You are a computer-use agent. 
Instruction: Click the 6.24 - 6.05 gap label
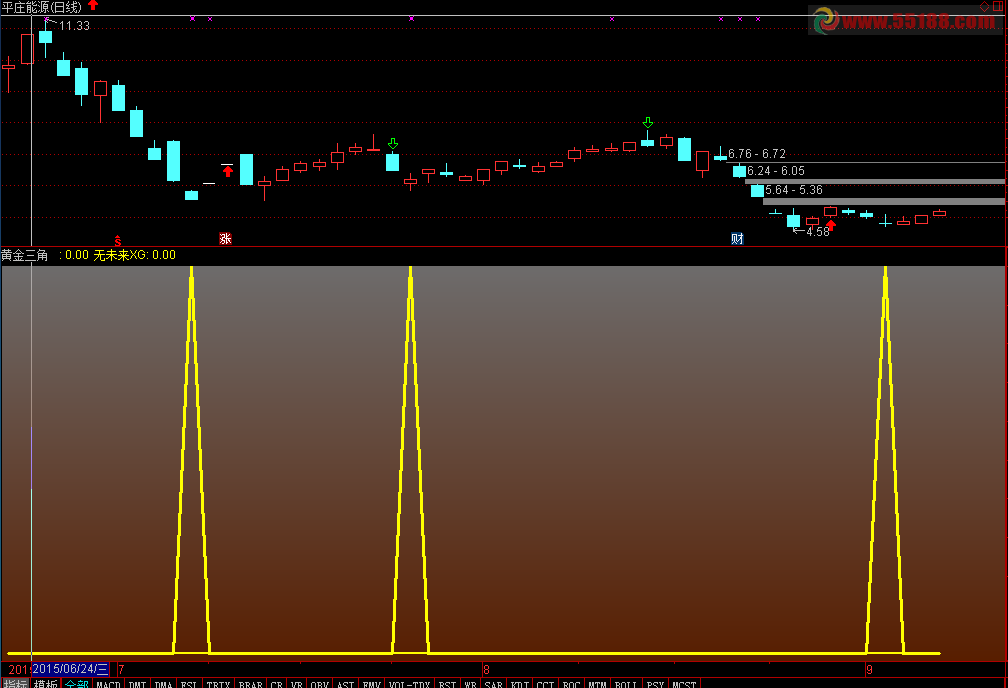(x=775, y=170)
